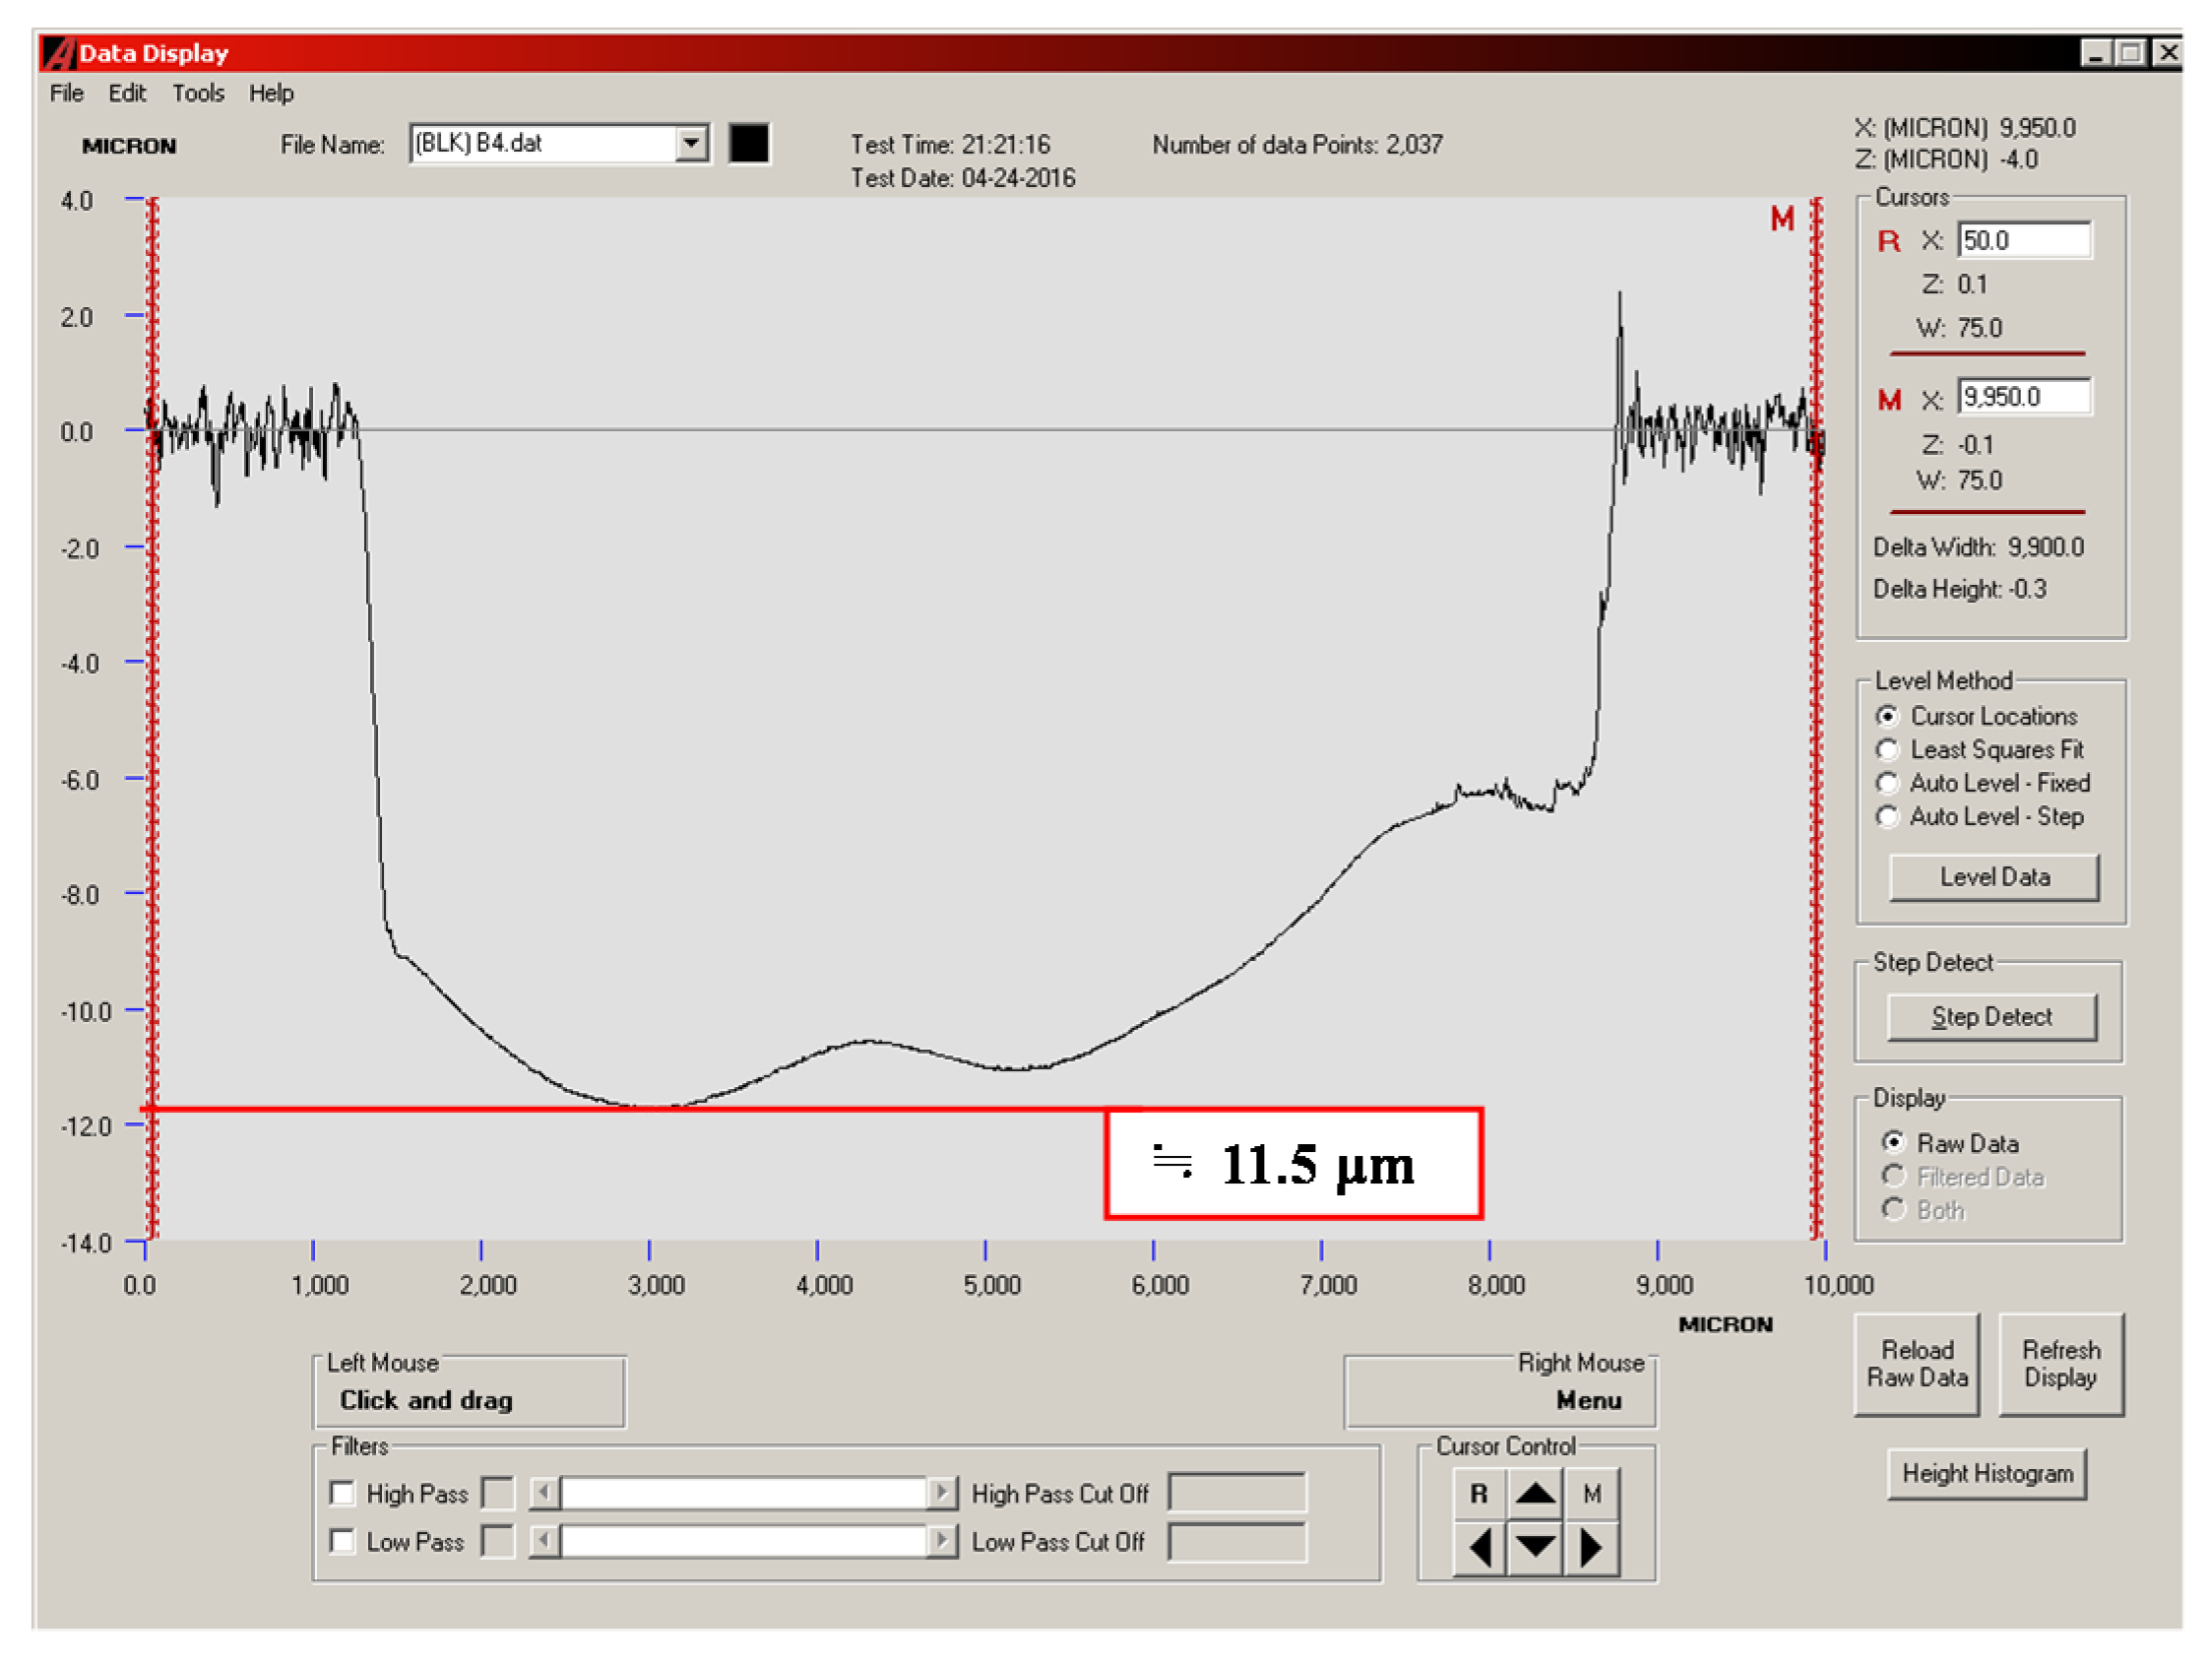The height and width of the screenshot is (1664, 2212).
Task: Select the R cursor button in Cursor Control
Action: pyautogui.click(x=1479, y=1494)
